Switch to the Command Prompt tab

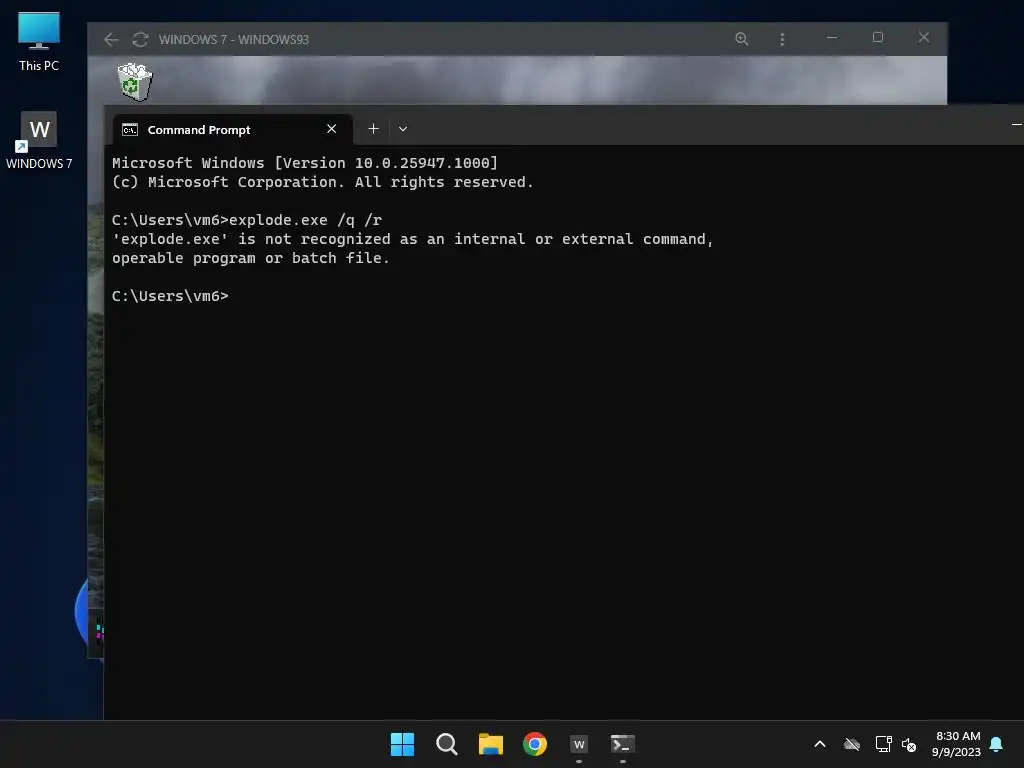232,129
